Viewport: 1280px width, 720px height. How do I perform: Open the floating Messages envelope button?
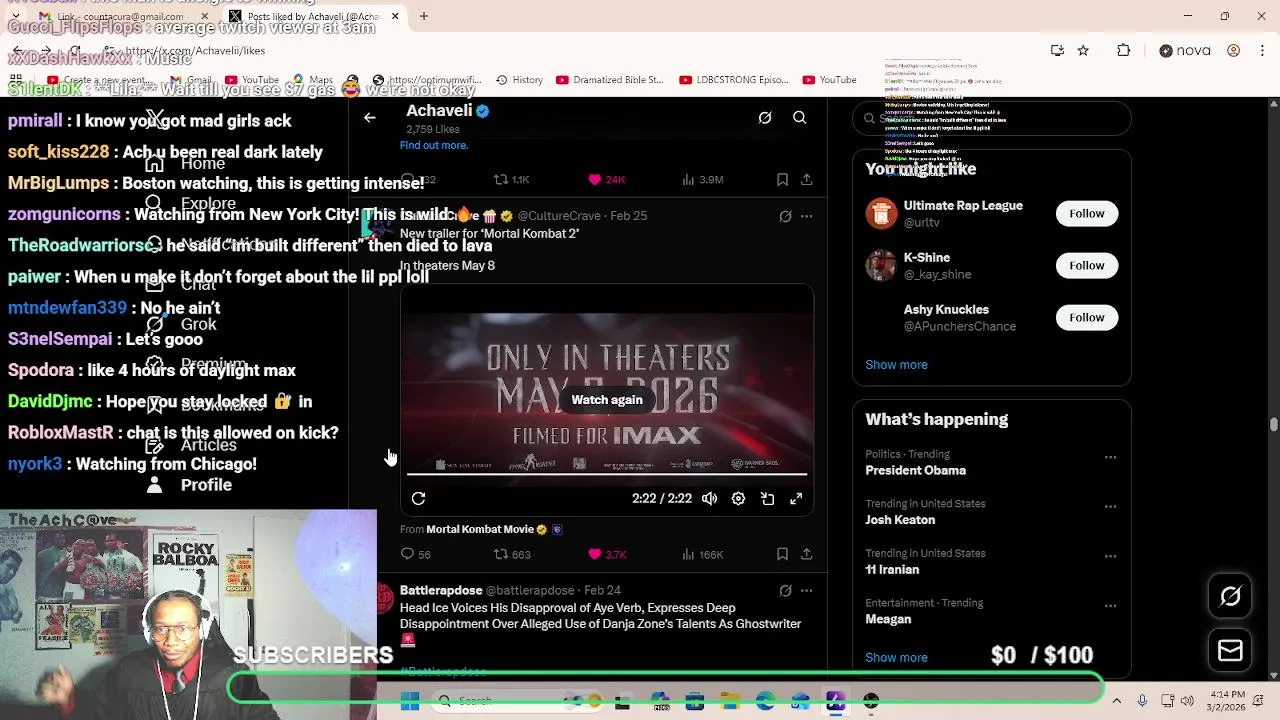1230,651
